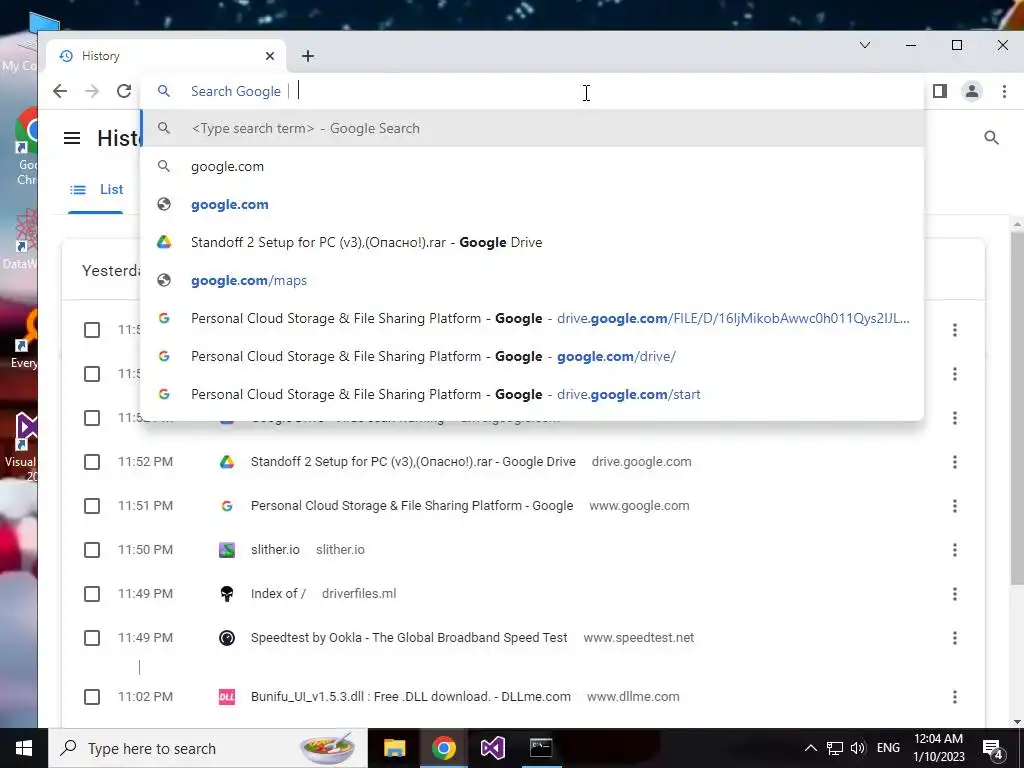
Task: Search history with the magnifier icon
Action: pyautogui.click(x=991, y=138)
